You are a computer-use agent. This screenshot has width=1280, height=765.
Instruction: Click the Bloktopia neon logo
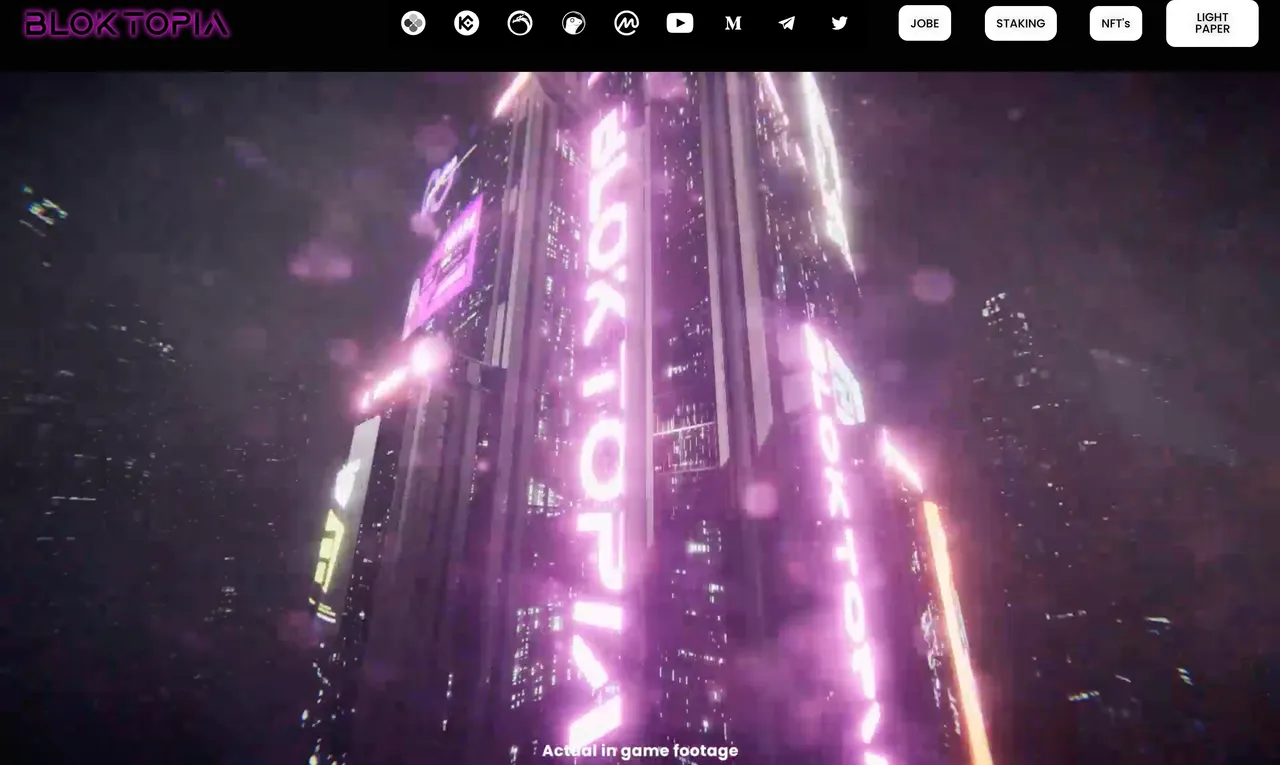click(x=127, y=24)
